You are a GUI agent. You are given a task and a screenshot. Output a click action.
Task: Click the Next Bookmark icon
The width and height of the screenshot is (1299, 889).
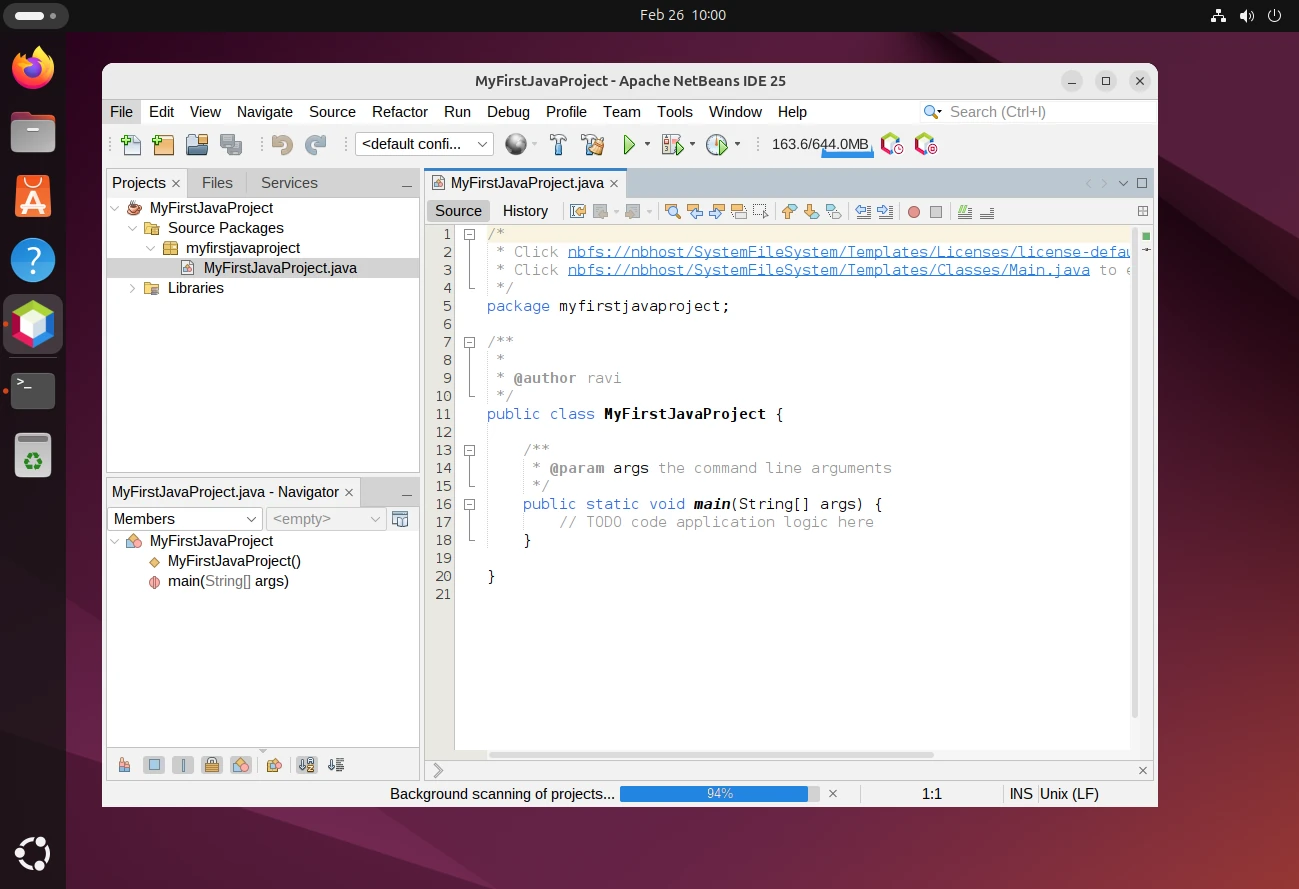coord(811,211)
